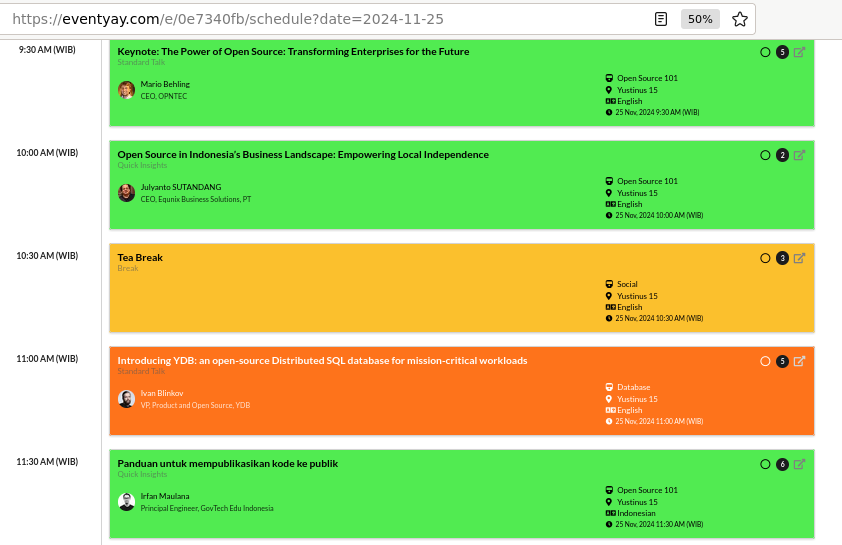The height and width of the screenshot is (545, 842).
Task: Mark the Keynote session as favorite circle
Action: [765, 52]
